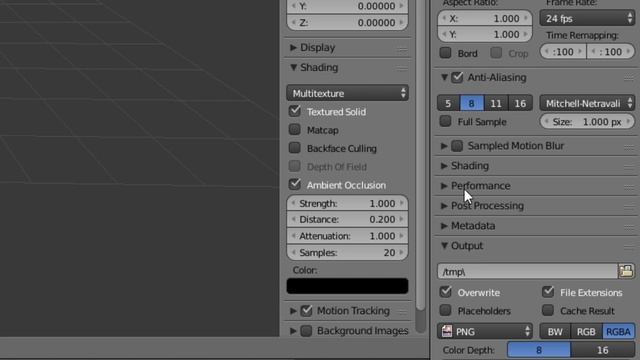Increase the Samples value with right arrow

[x=402, y=253]
